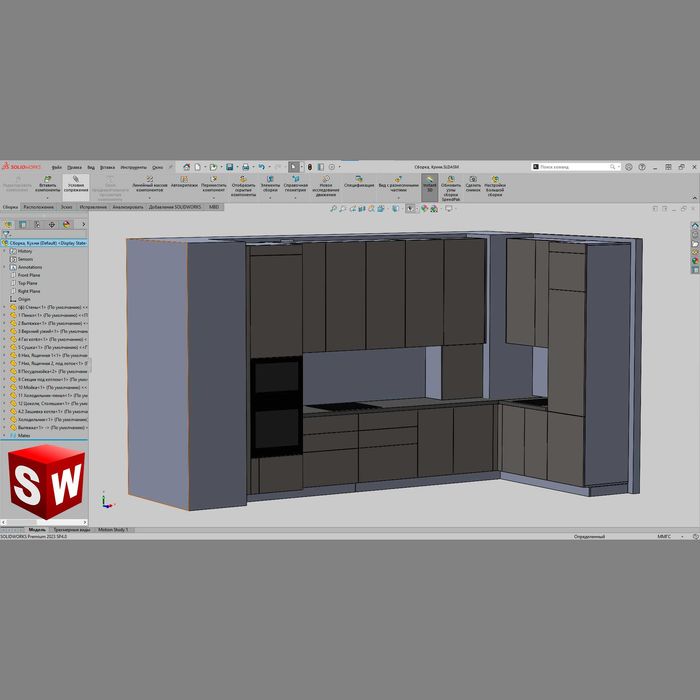This screenshot has width=700, height=700.
Task: Click the Rebuild traffic-light icon
Action: (310, 167)
